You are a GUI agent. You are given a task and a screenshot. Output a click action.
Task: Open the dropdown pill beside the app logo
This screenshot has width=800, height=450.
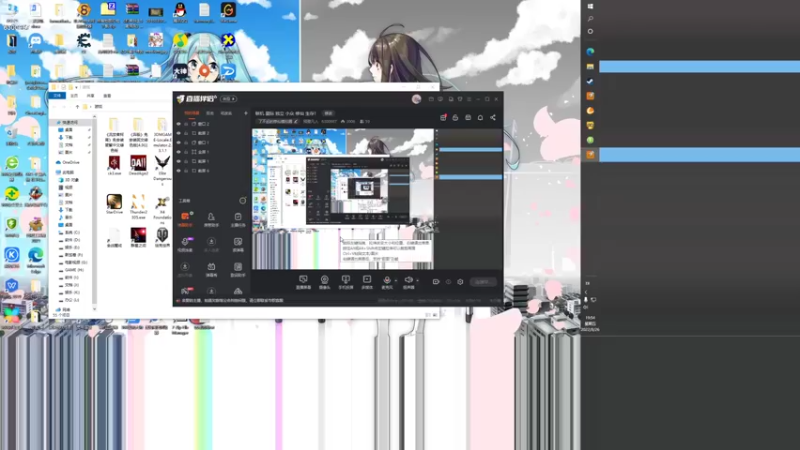click(228, 99)
